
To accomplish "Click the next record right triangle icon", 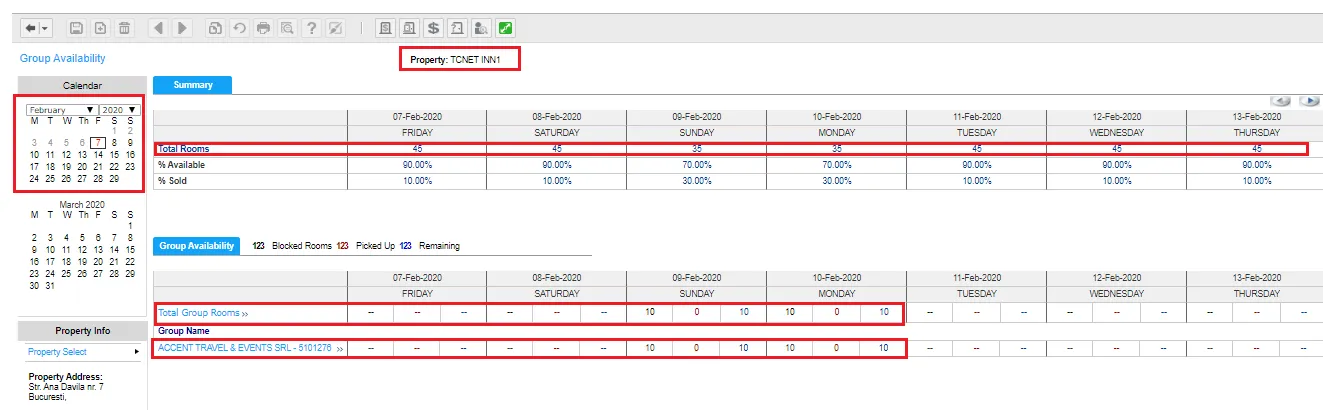I will coord(182,28).
